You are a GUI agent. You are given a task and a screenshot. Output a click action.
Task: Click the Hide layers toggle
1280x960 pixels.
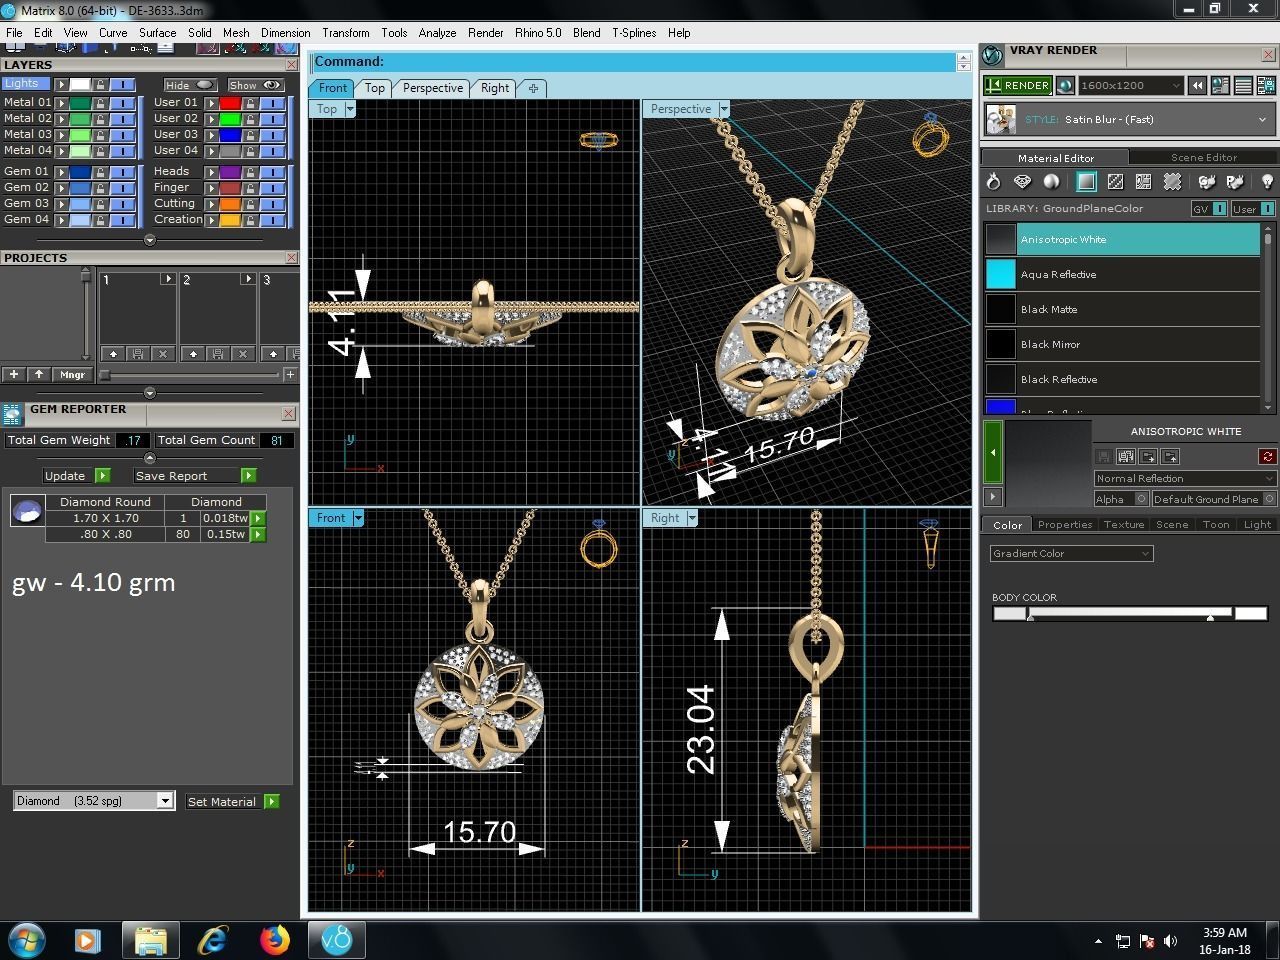(190, 86)
